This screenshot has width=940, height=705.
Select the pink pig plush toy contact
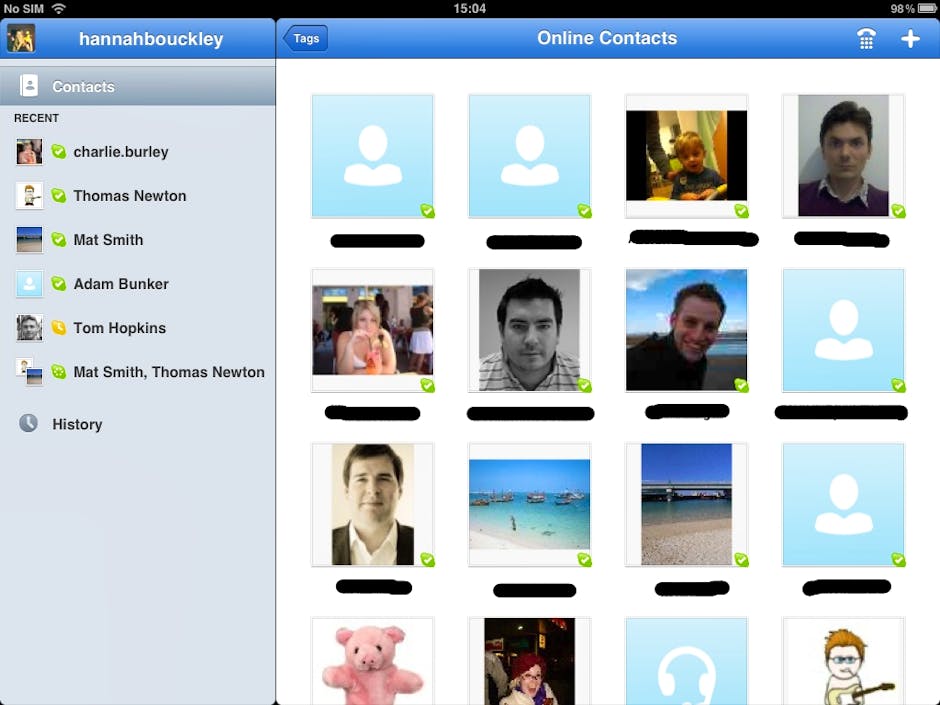372,662
